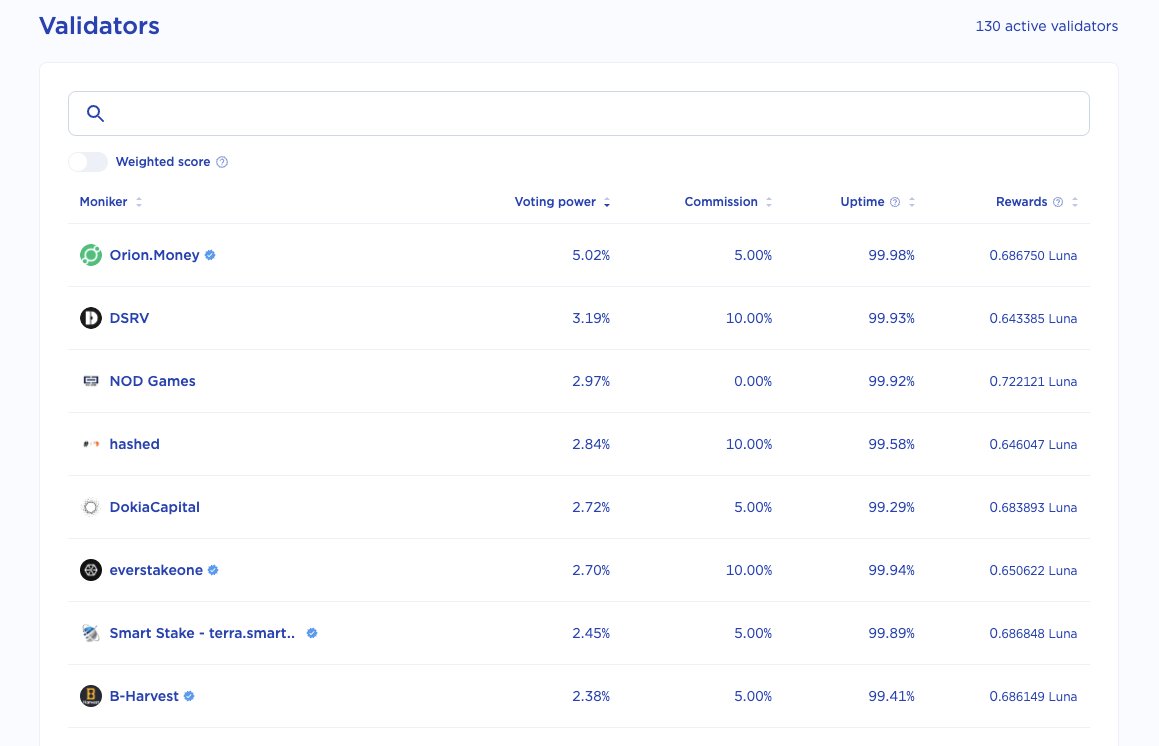Sort by Voting power arrows
Image resolution: width=1159 pixels, height=746 pixels.
pyautogui.click(x=607, y=202)
